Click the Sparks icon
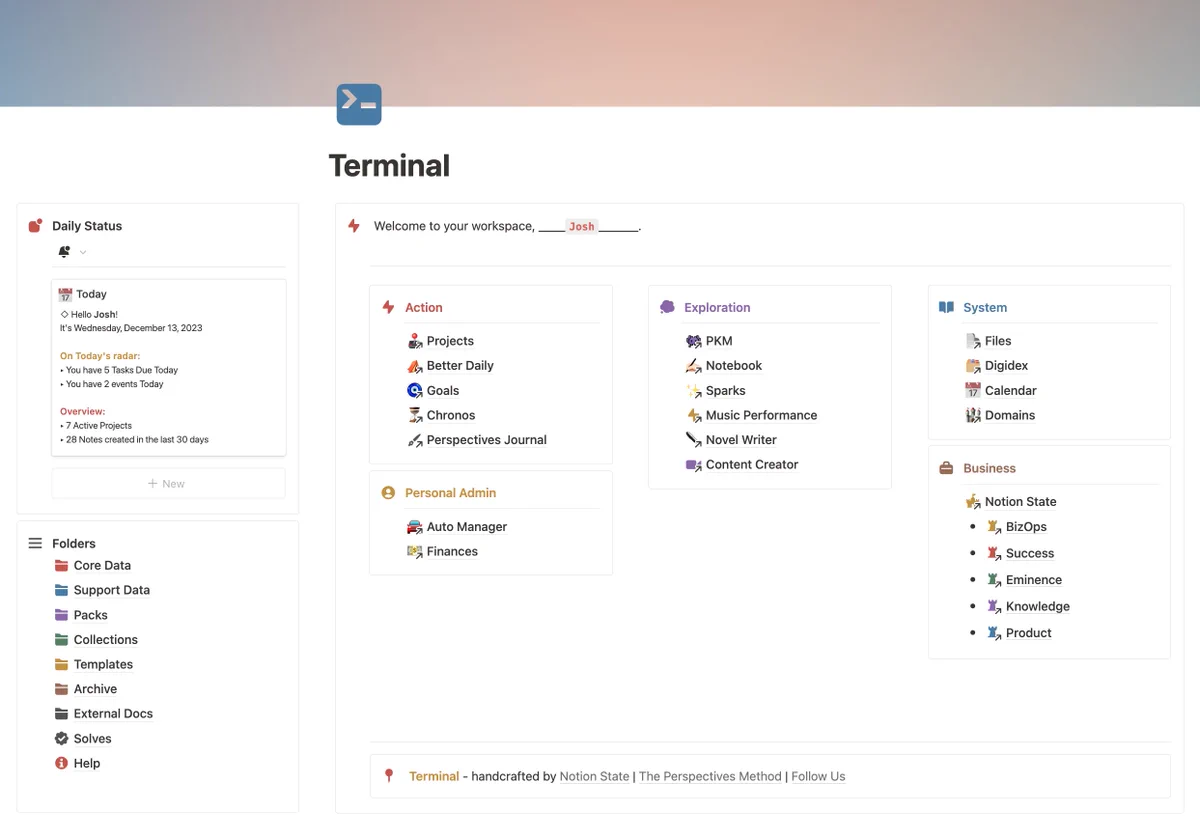 (x=694, y=391)
